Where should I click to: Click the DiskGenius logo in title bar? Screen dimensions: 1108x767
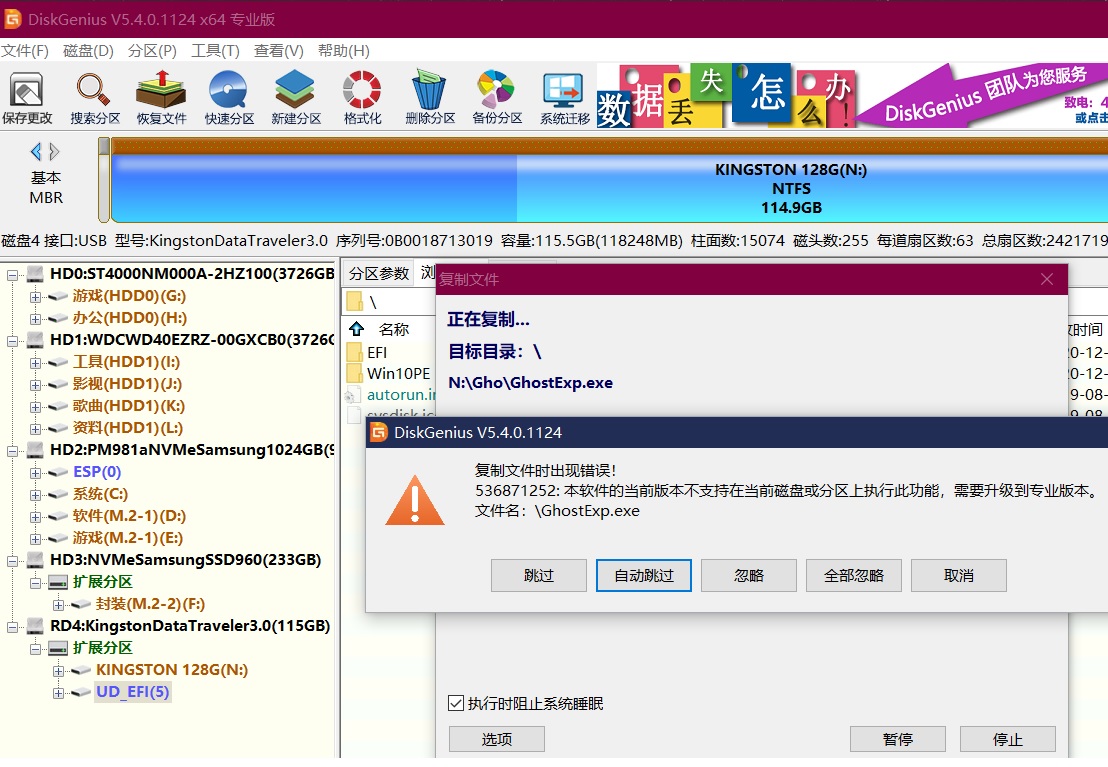[13, 19]
